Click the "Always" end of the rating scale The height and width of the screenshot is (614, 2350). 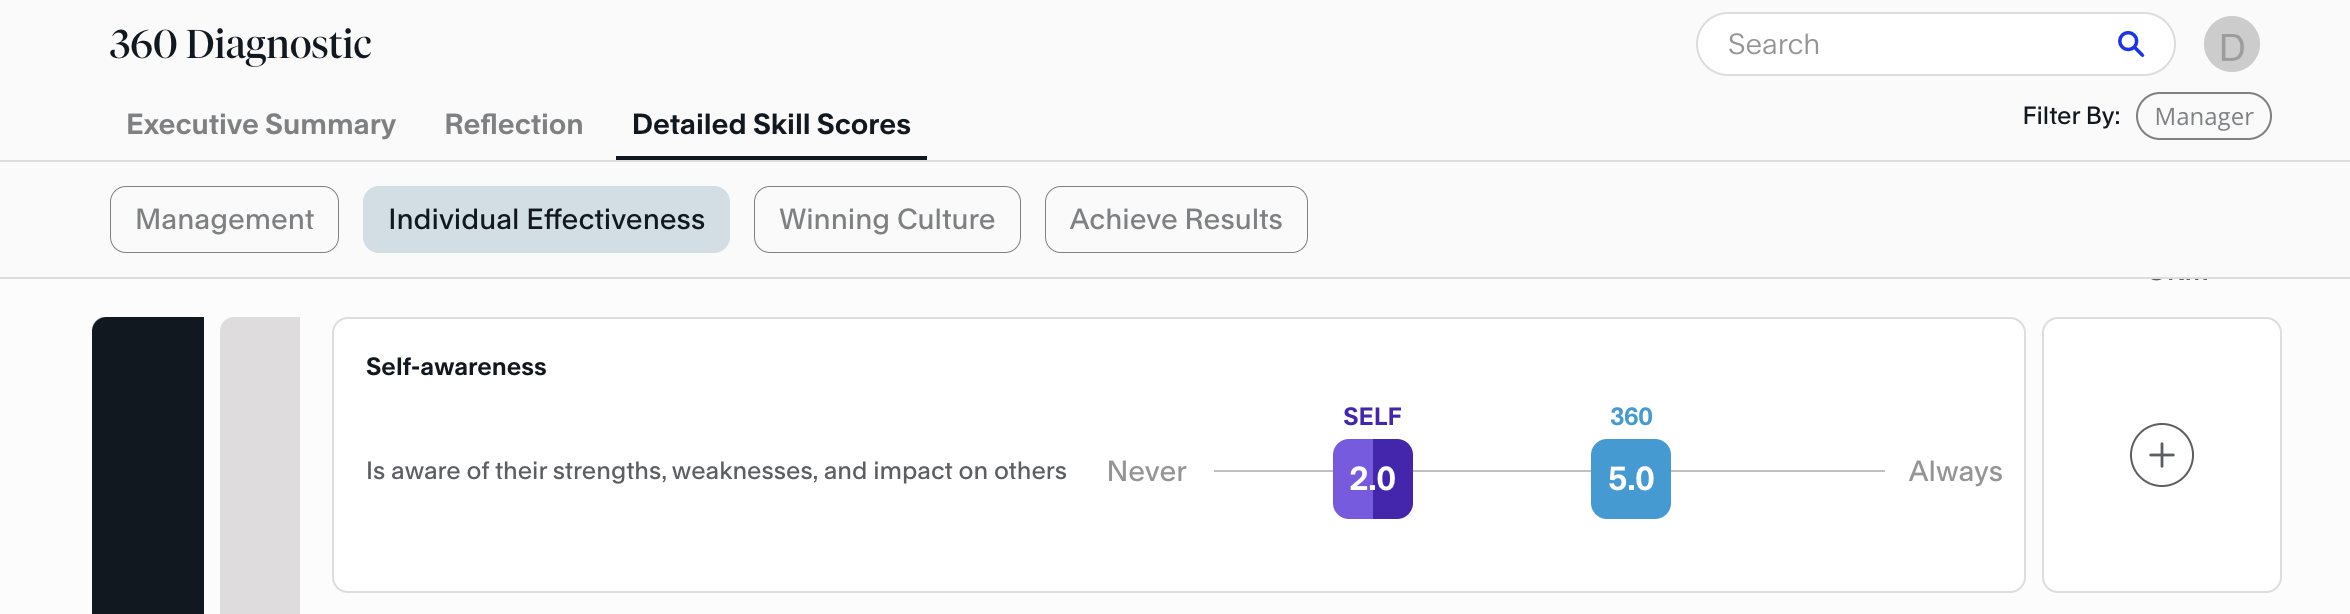pos(1955,471)
